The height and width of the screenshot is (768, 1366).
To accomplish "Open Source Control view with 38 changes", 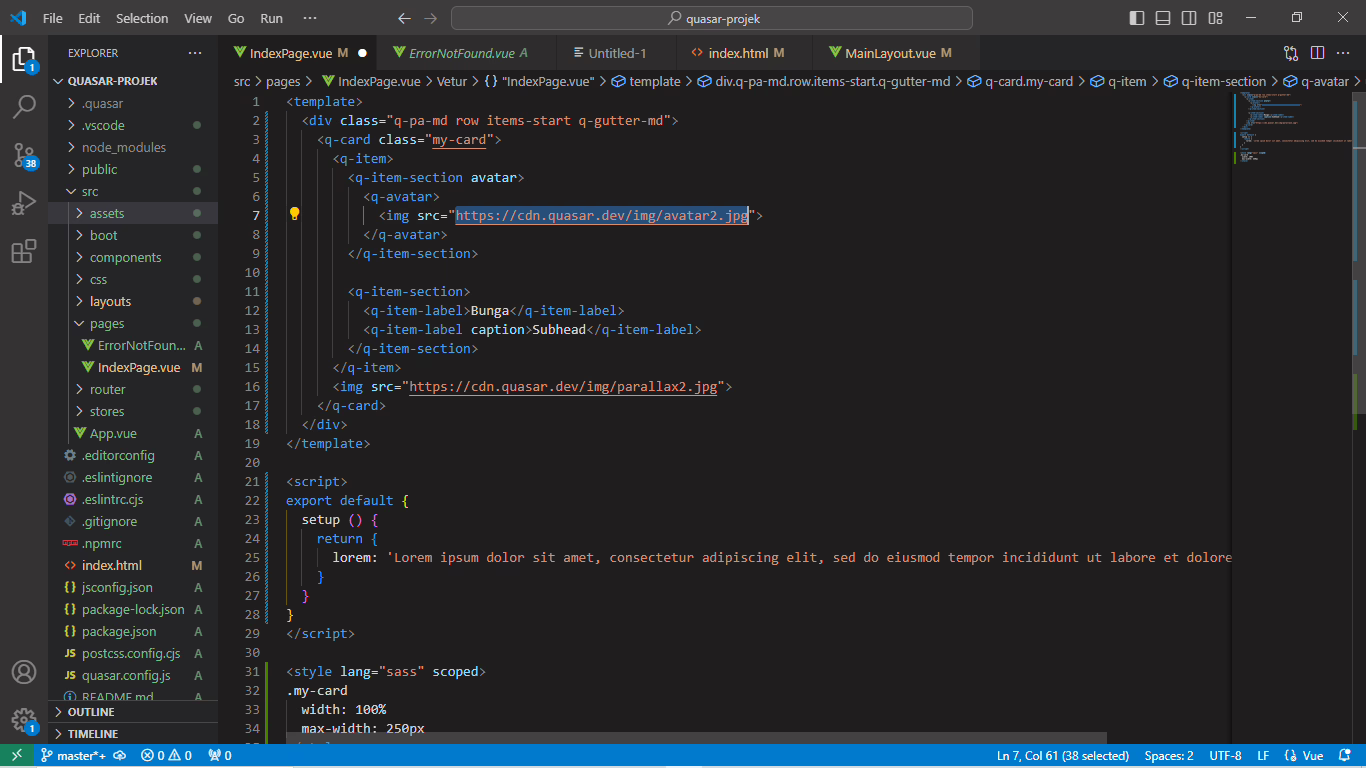I will (24, 155).
